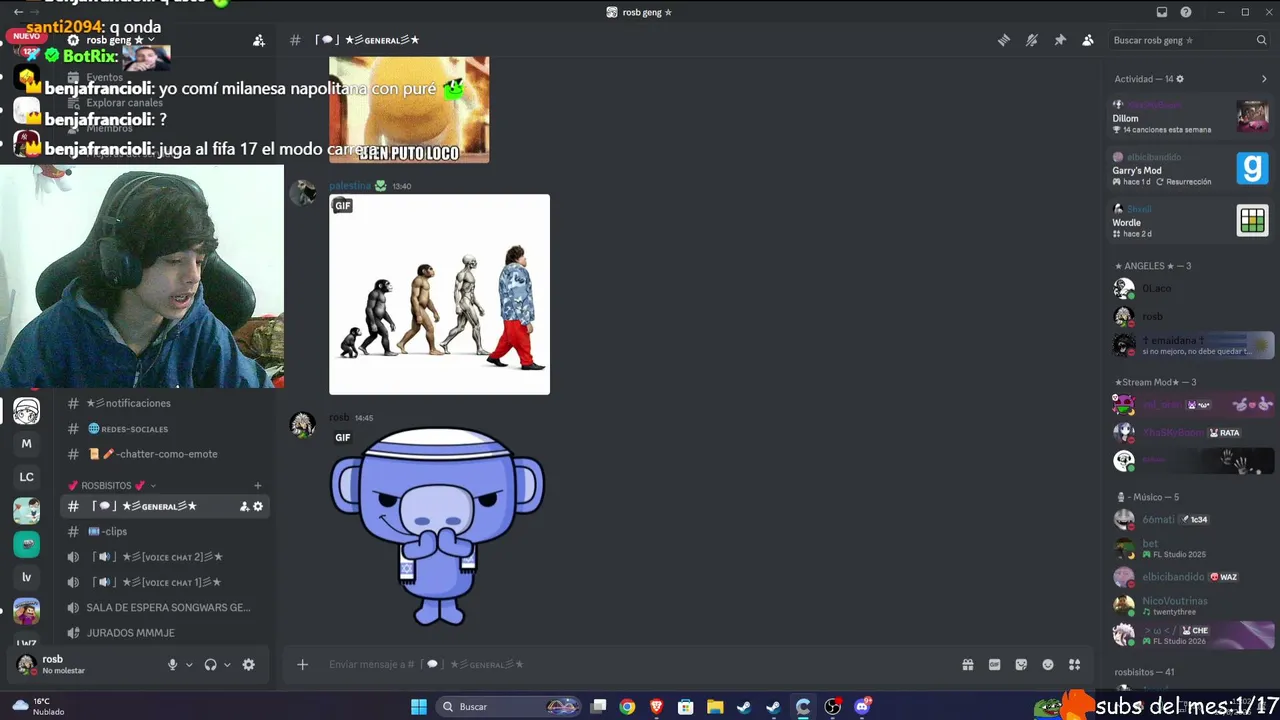Select the teal server icon in sidebar
The width and height of the screenshot is (1280, 720).
tap(27, 544)
